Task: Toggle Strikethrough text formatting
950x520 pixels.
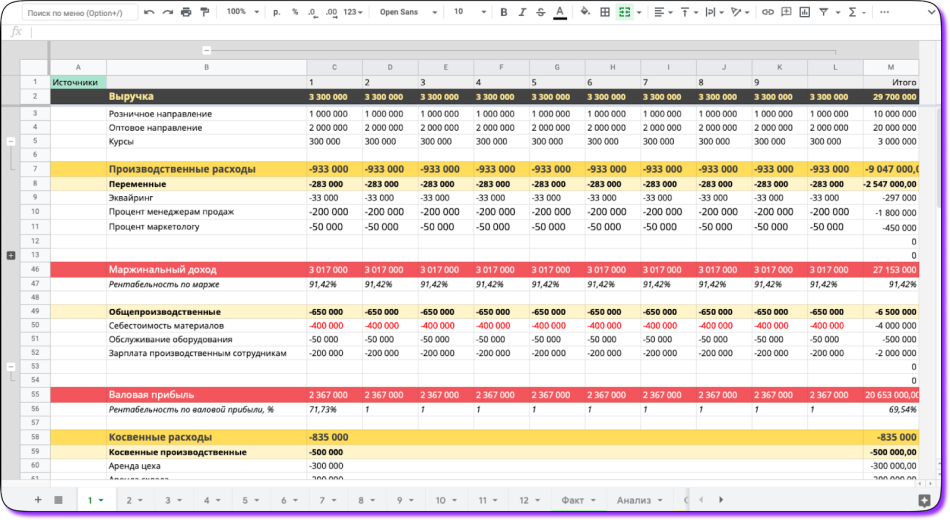Action: tap(541, 12)
